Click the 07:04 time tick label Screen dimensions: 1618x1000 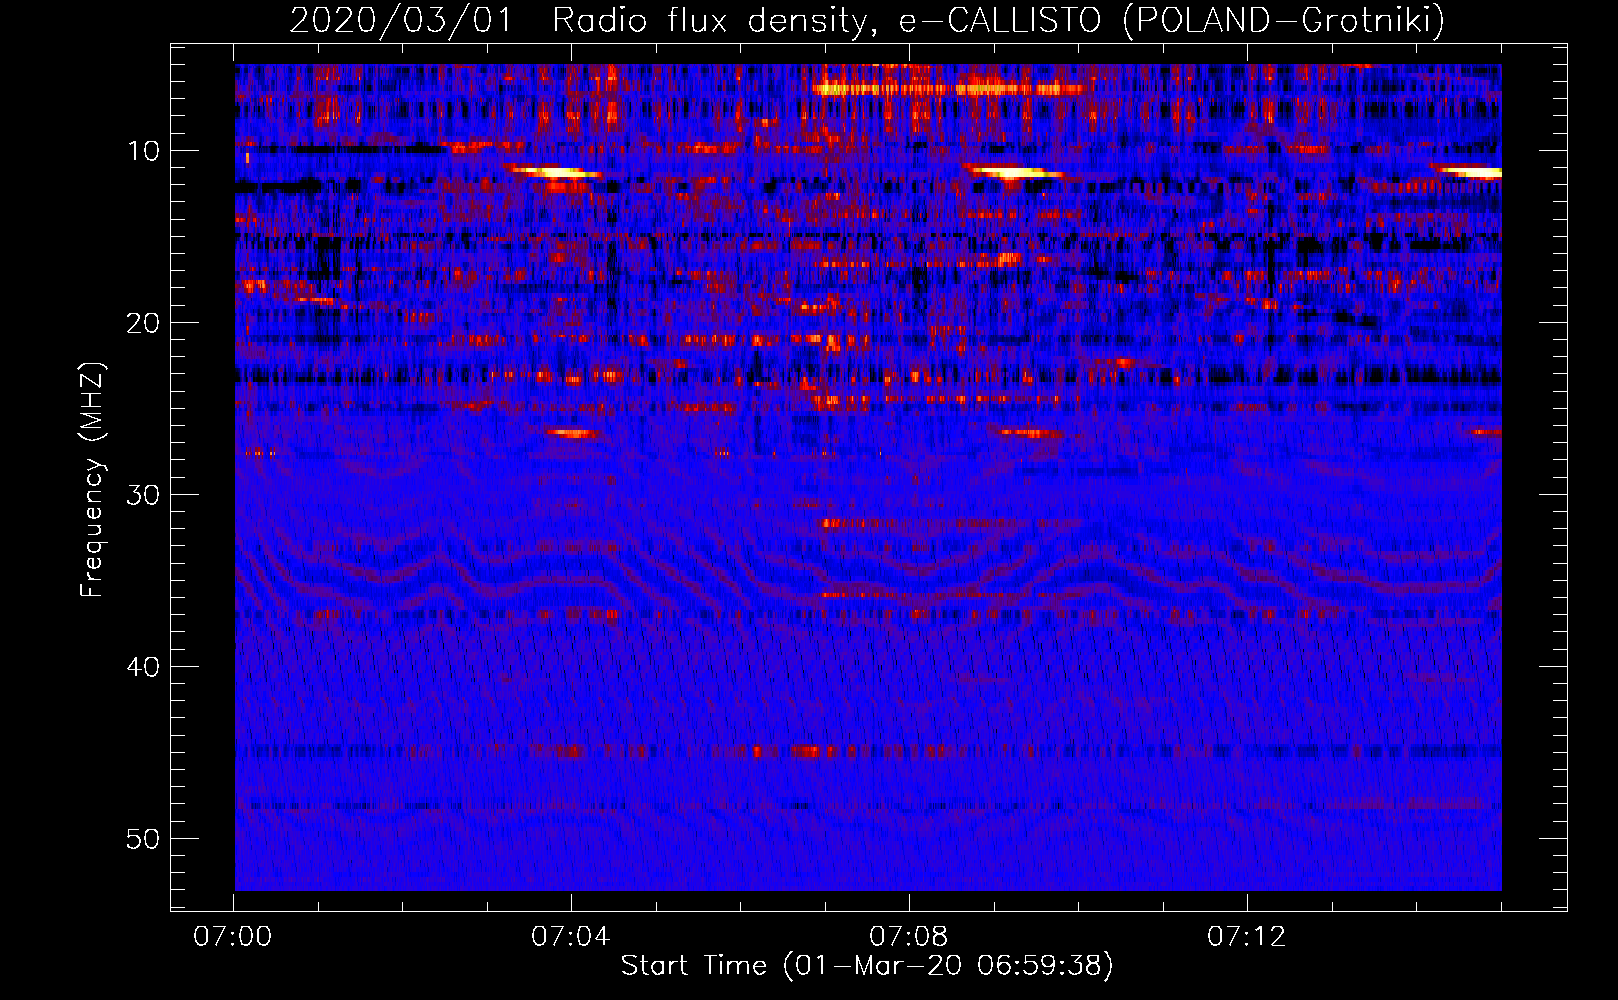(x=571, y=937)
